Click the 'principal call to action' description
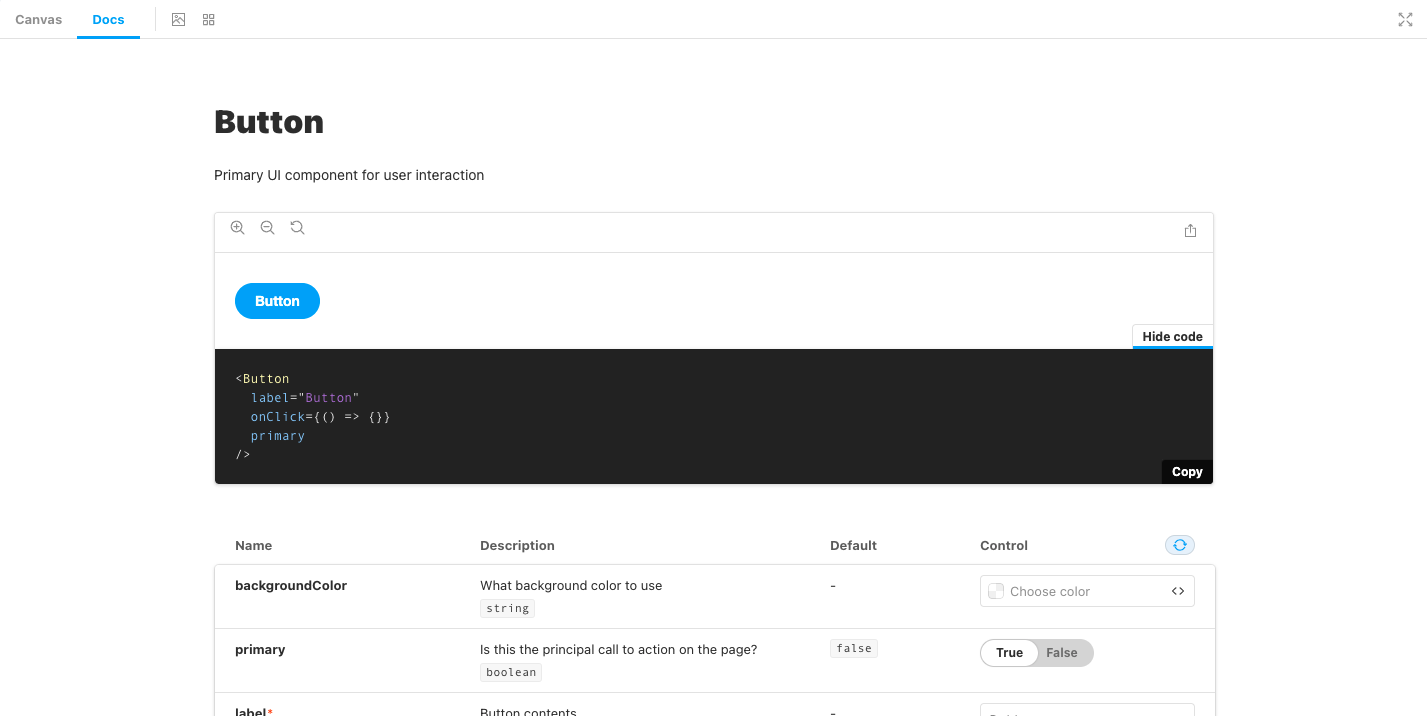The image size is (1427, 716). coord(619,650)
